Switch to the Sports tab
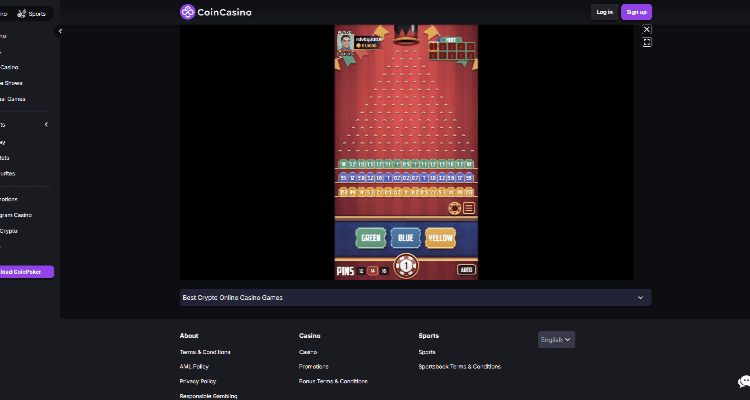 tap(32, 14)
